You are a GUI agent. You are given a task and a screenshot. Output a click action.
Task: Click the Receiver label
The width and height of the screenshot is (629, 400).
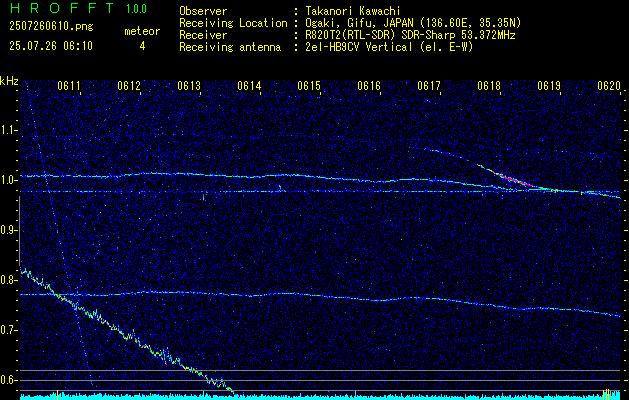[x=203, y=35]
